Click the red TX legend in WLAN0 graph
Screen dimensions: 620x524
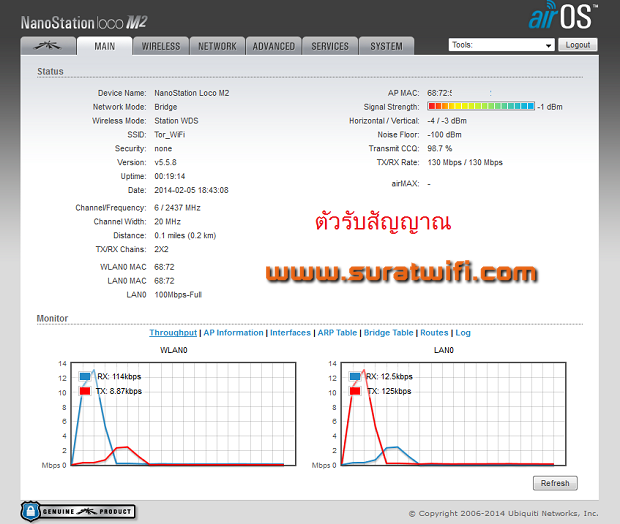(85, 391)
